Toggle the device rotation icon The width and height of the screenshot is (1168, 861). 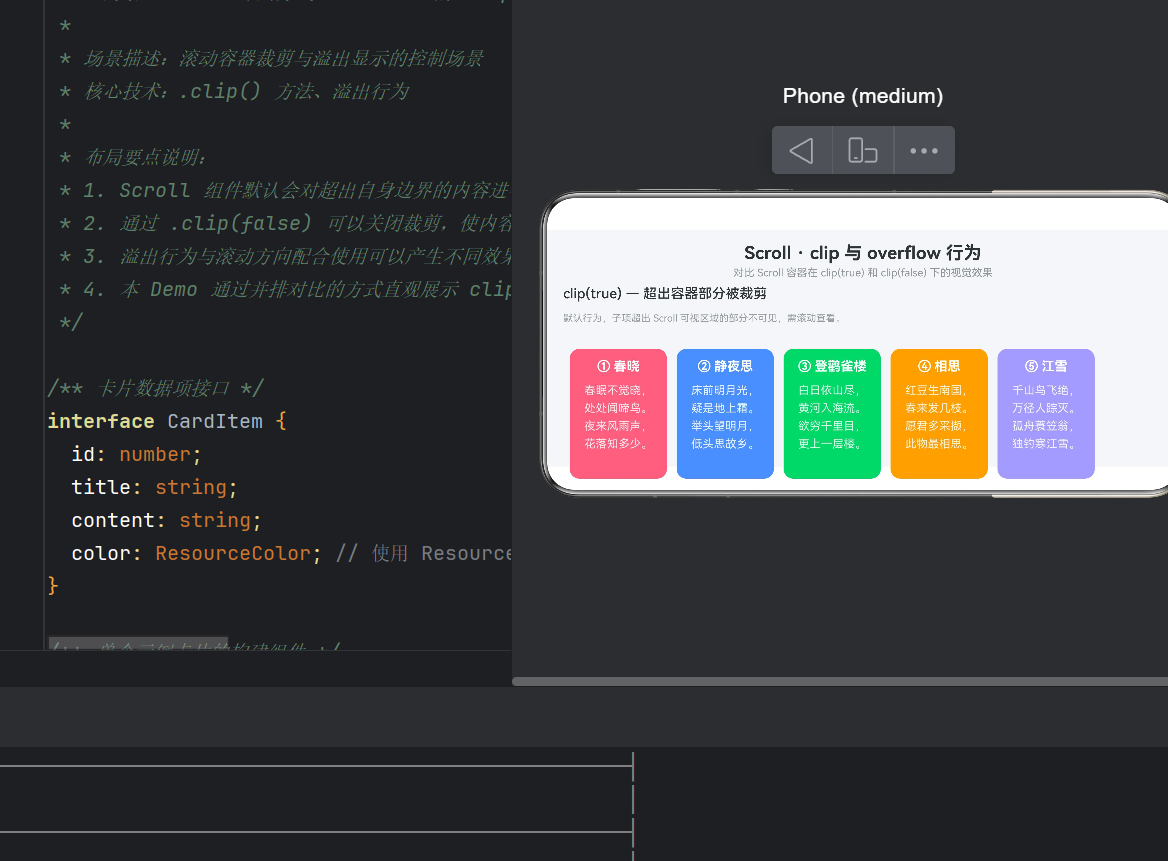tap(863, 150)
